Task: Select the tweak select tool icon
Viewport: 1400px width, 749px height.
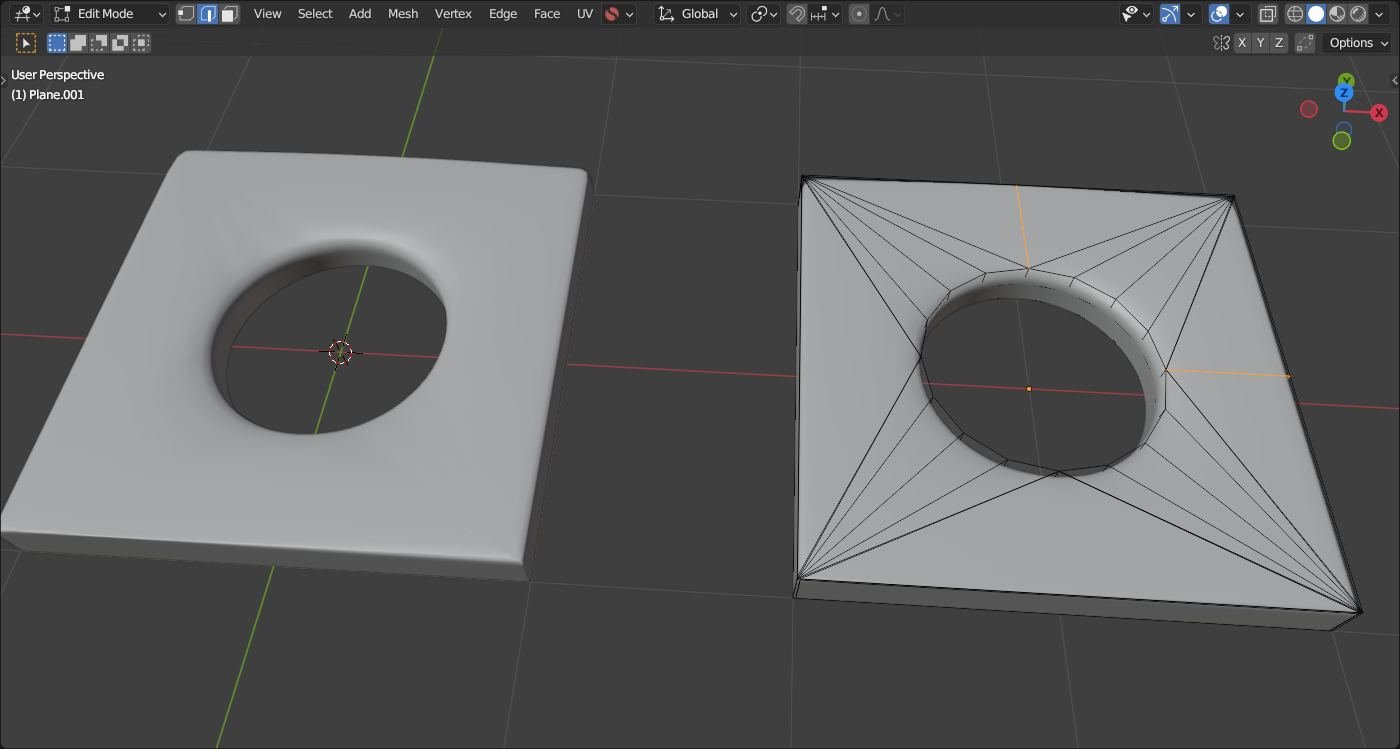Action: [26, 43]
